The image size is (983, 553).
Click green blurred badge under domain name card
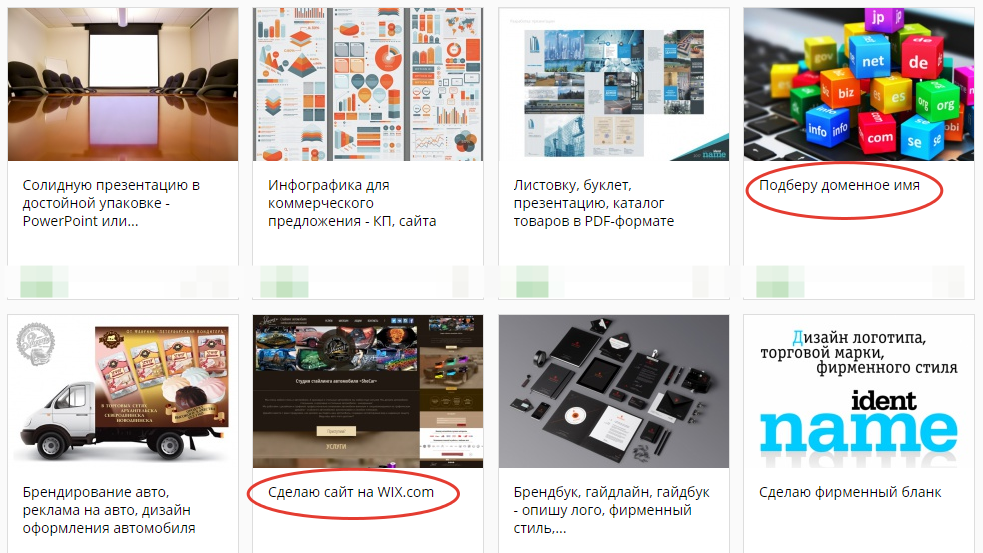781,282
